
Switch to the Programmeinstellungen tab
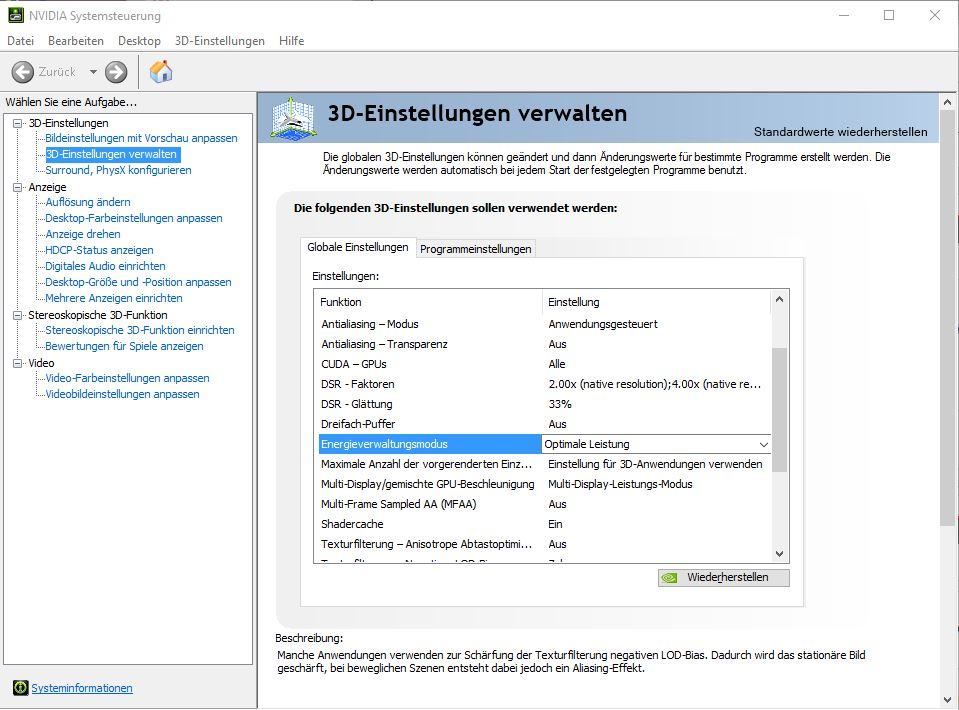tap(475, 249)
